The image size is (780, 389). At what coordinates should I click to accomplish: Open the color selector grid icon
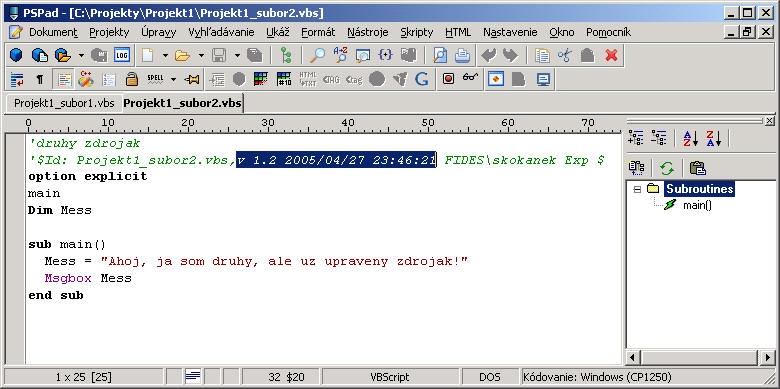click(x=261, y=79)
